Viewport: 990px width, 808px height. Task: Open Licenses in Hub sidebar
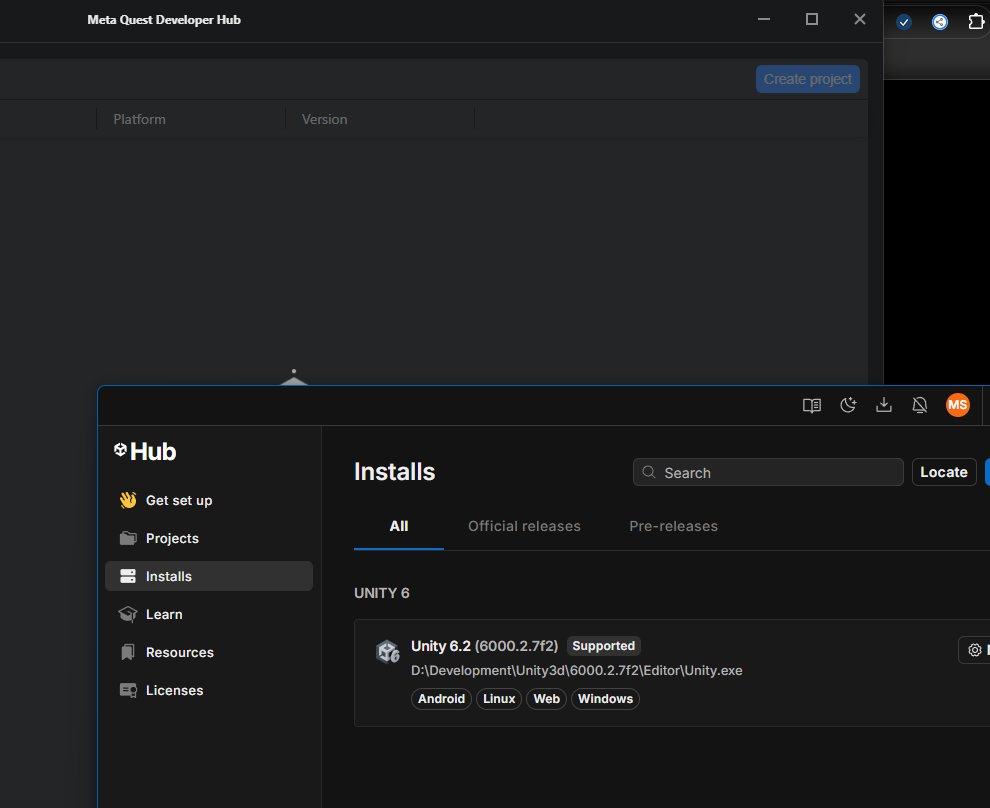point(209,690)
